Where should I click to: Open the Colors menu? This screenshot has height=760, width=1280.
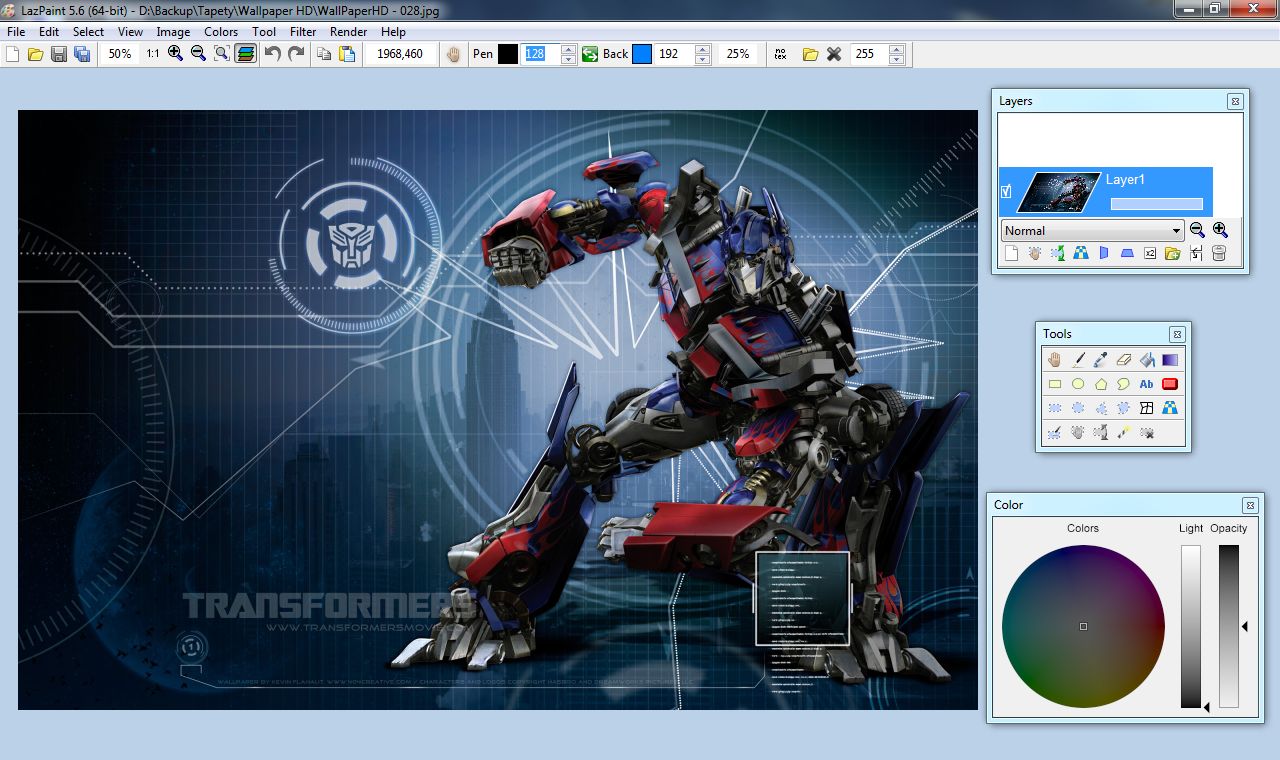221,32
